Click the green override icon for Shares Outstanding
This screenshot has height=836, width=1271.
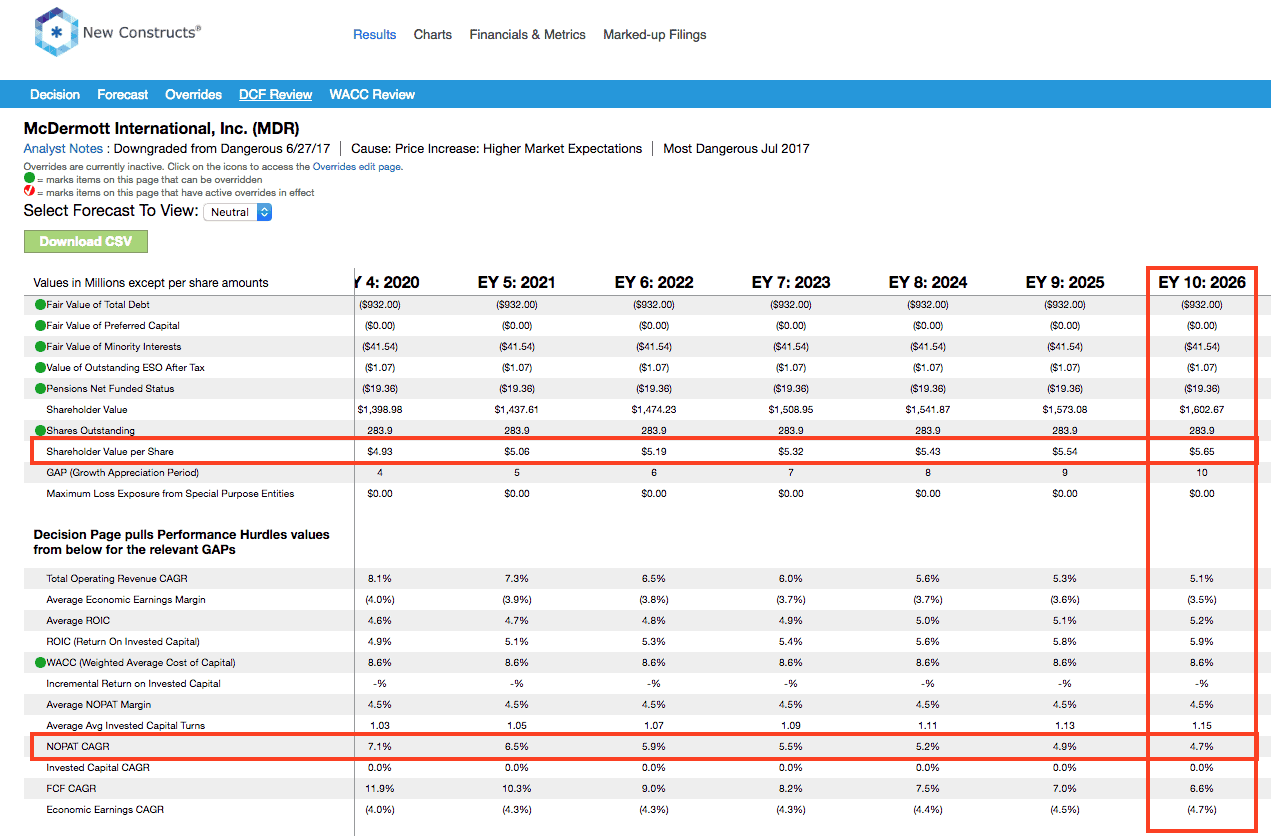tap(40, 431)
